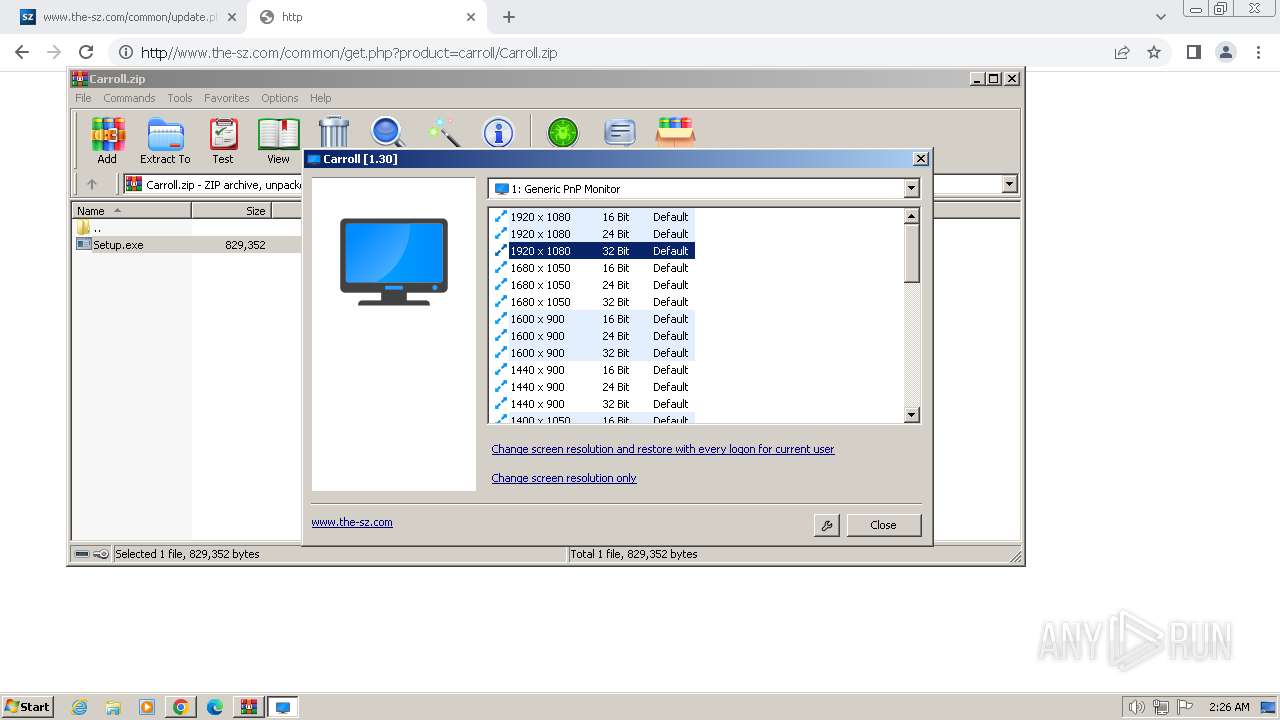Open the Commands menu in WinRAR
The height and width of the screenshot is (720, 1280).
tap(129, 98)
